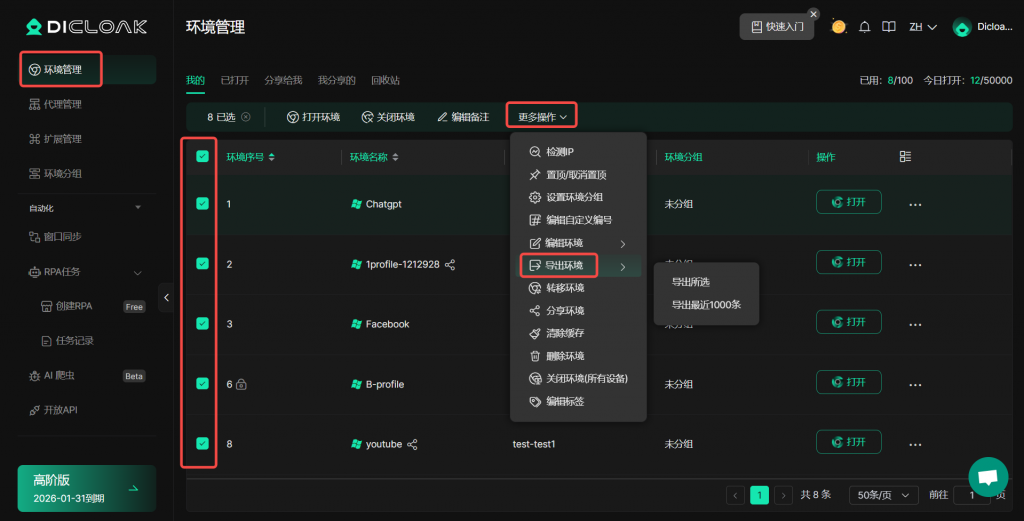The image size is (1024, 521).
Task: Open the live chat support bubble
Action: 988,476
